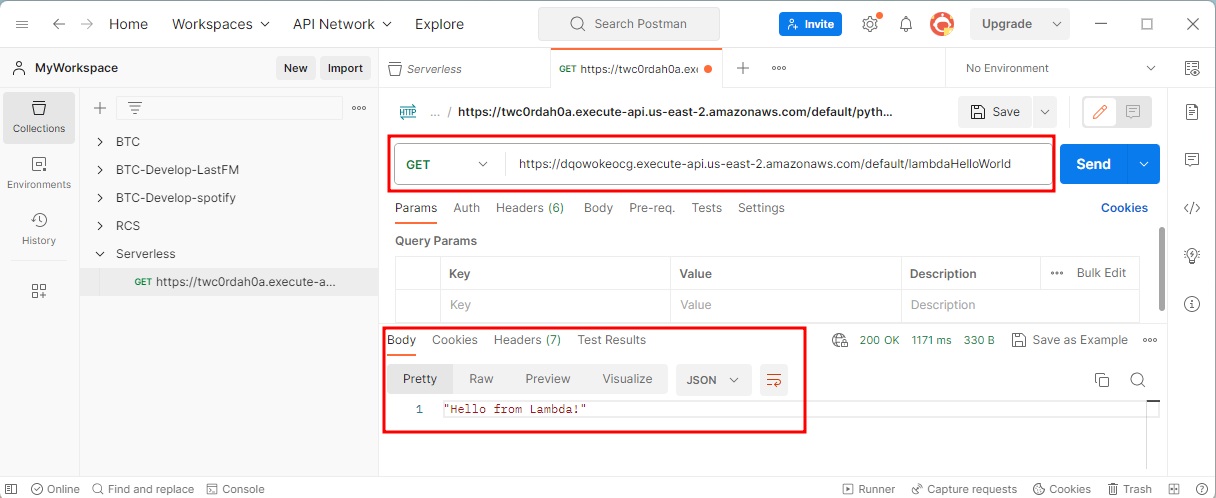Screen dimensions: 1216x498
Task: Open Related requests lightbulb icon
Action: [1191, 256]
